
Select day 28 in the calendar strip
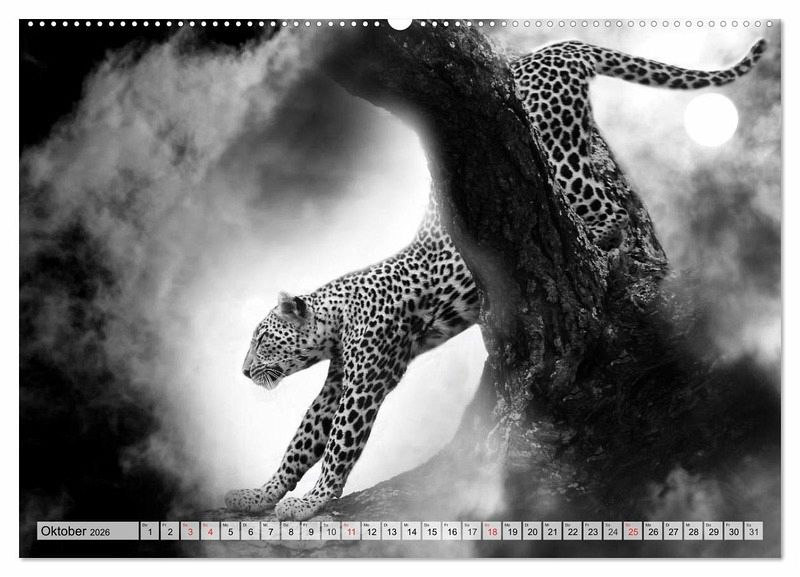pos(693,531)
